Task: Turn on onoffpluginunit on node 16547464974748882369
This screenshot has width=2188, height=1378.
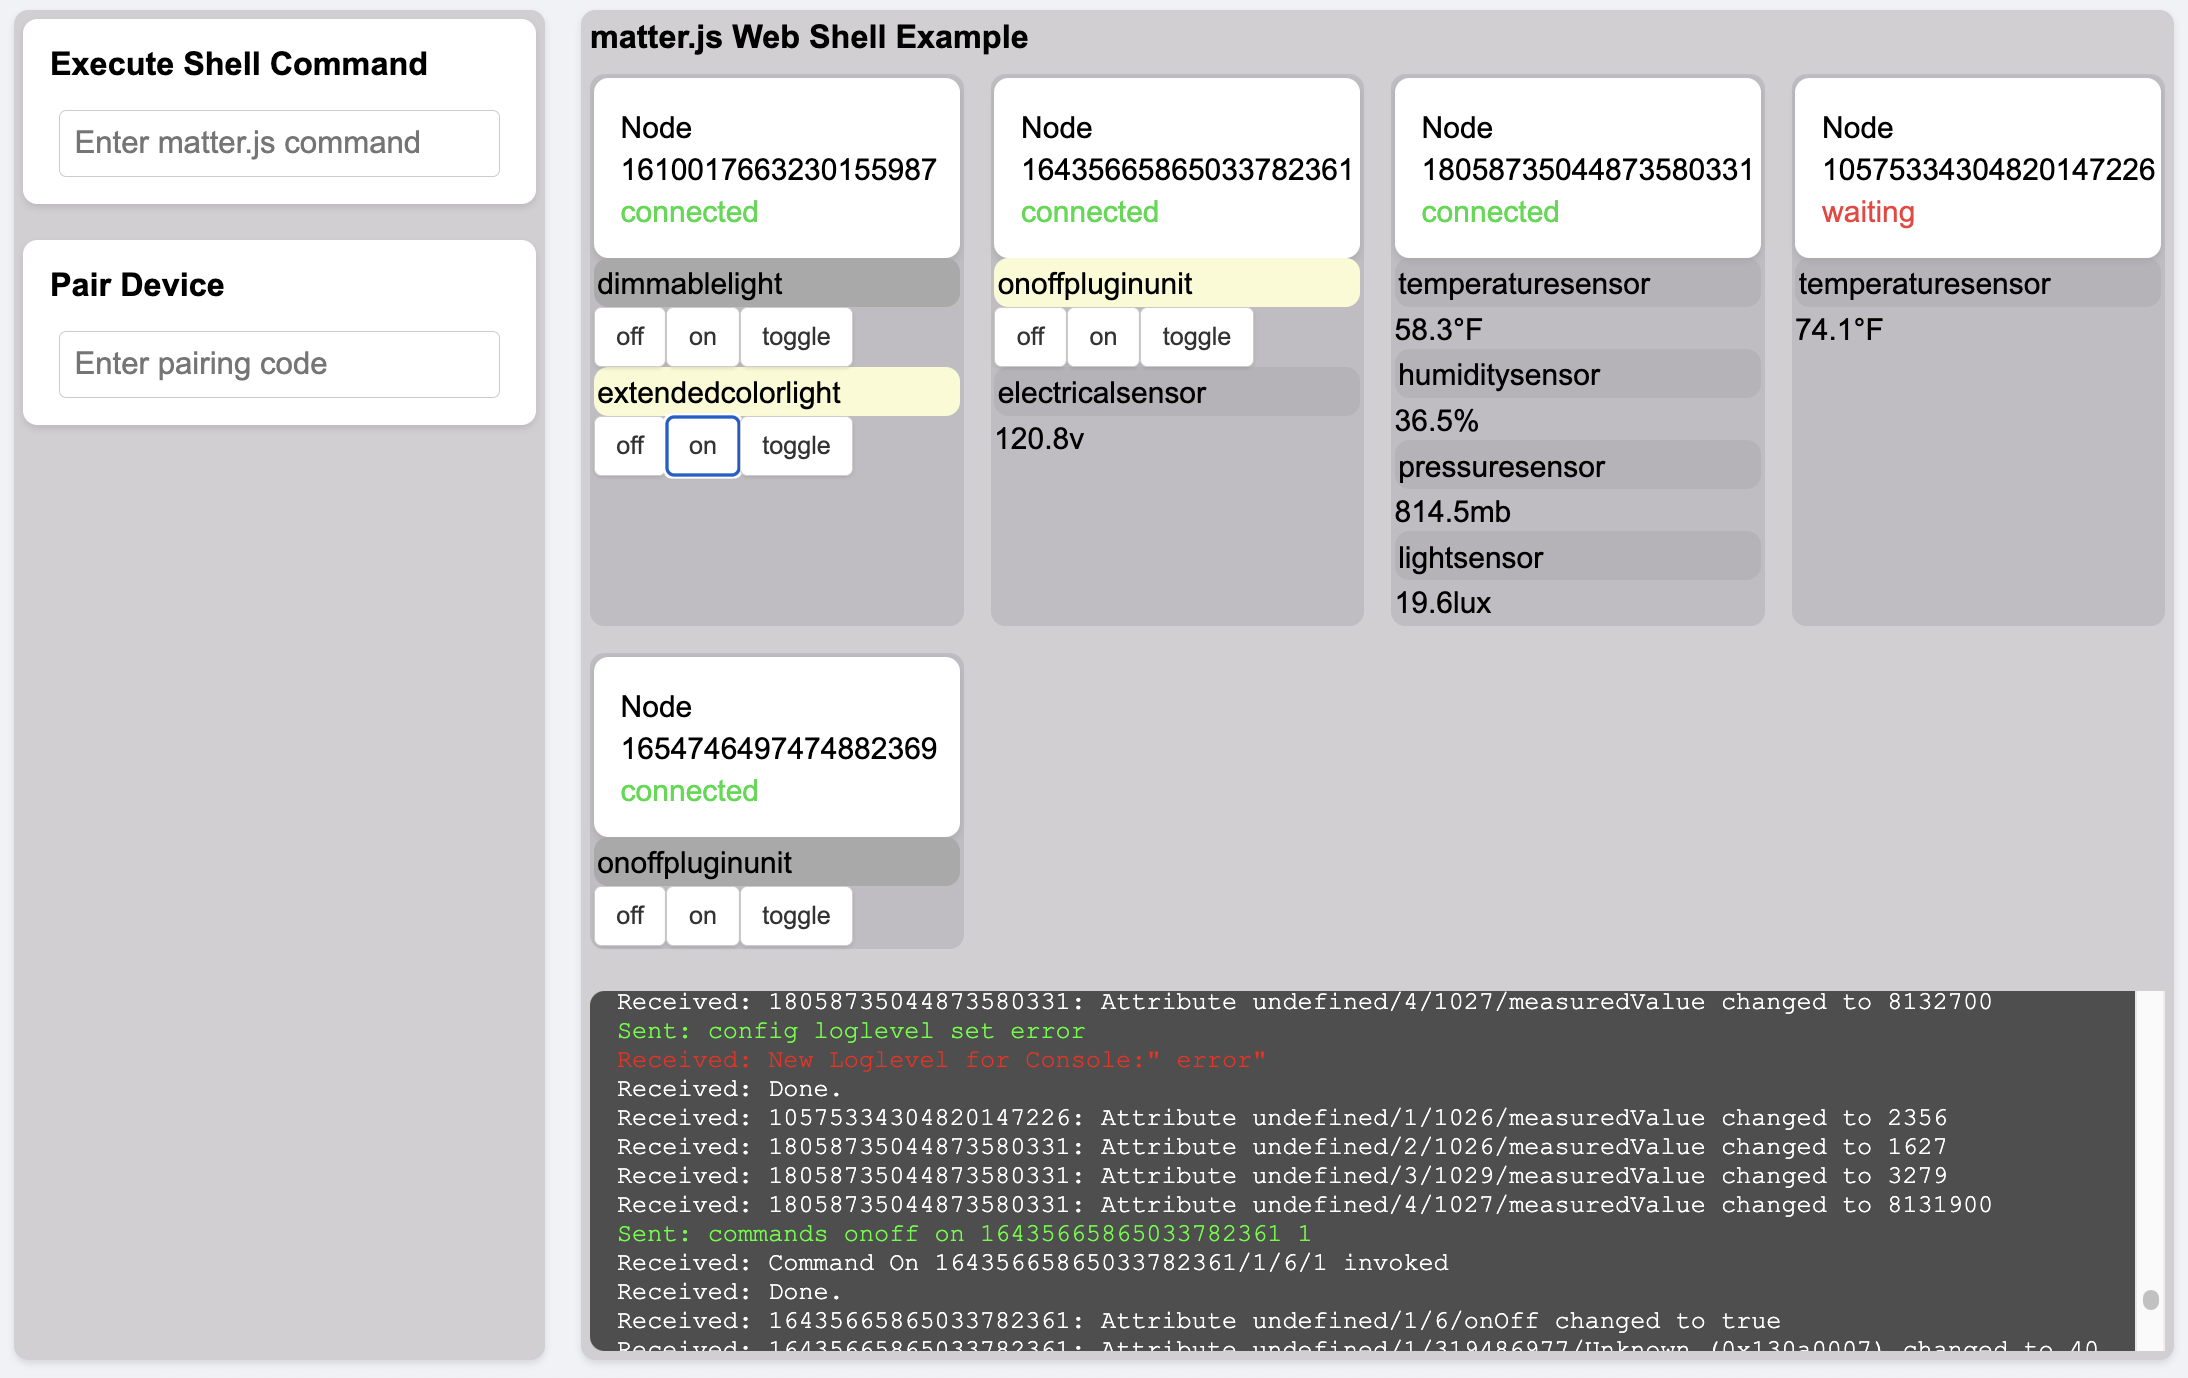Action: [x=702, y=916]
